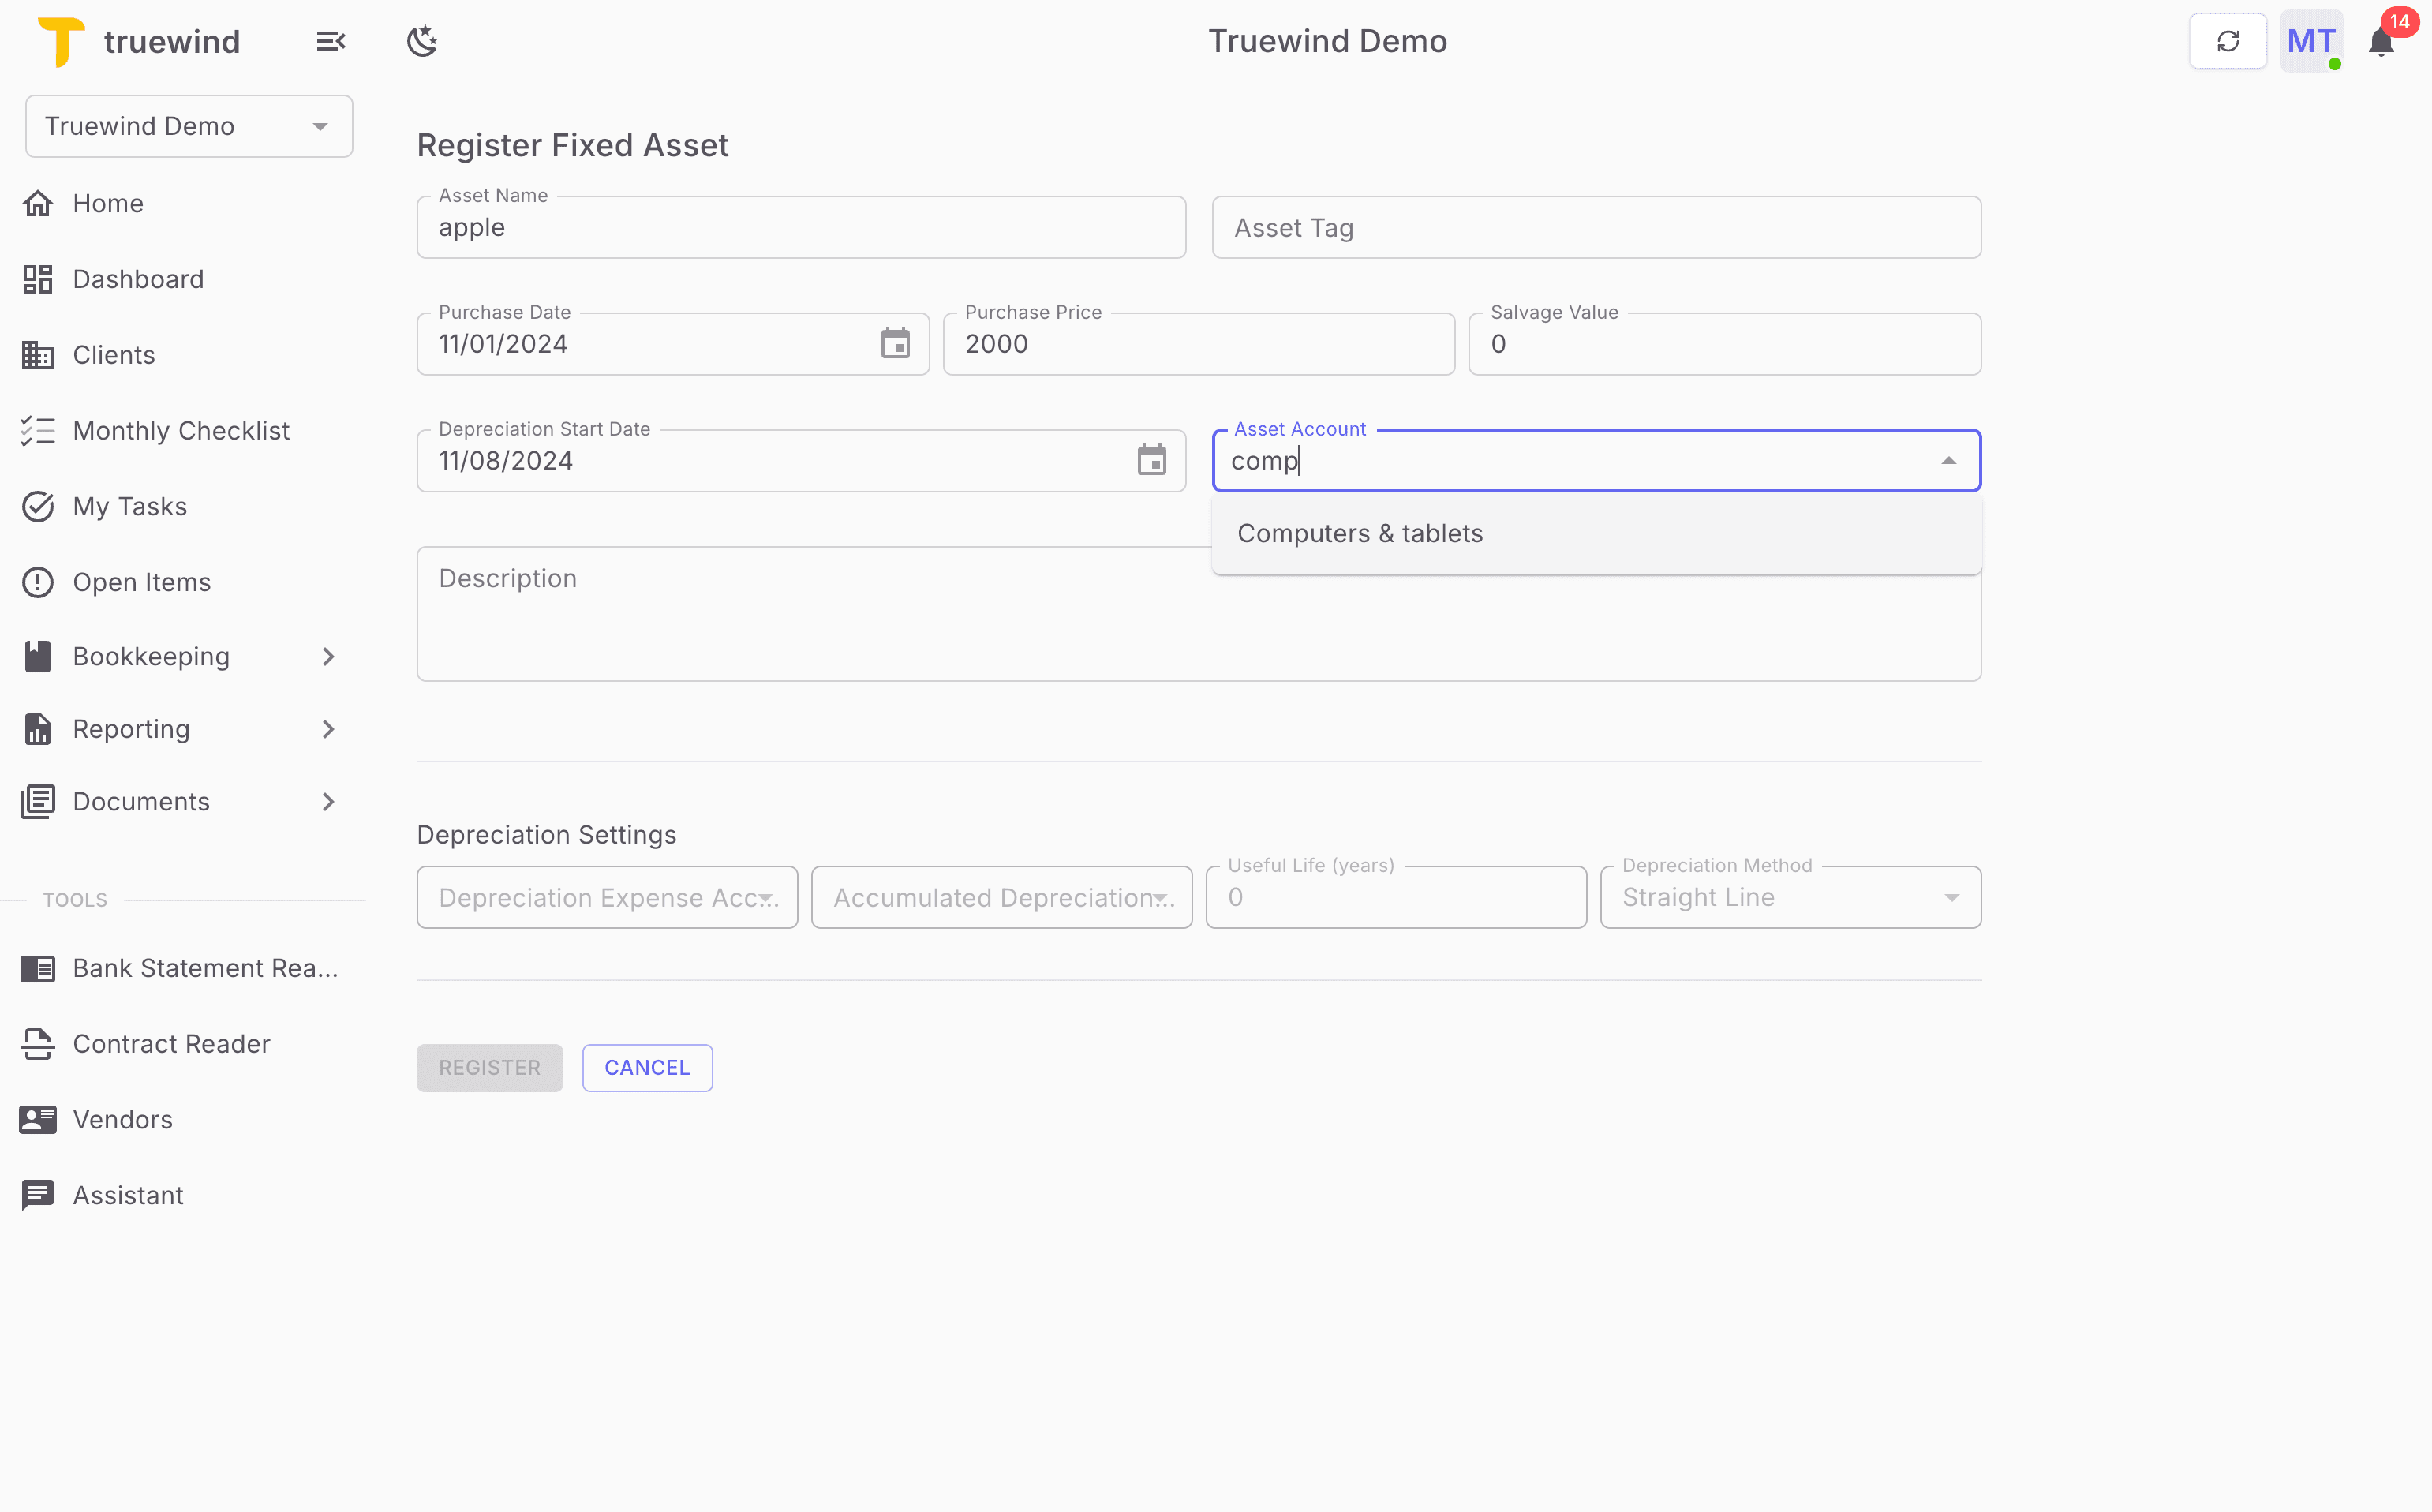Click the CANCEL button
This screenshot has width=2432, height=1512.
click(x=647, y=1067)
